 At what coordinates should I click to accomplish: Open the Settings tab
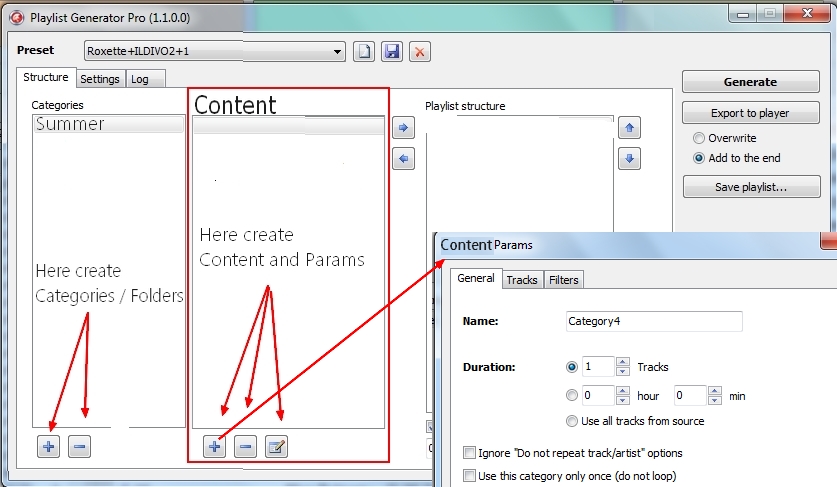pyautogui.click(x=100, y=79)
